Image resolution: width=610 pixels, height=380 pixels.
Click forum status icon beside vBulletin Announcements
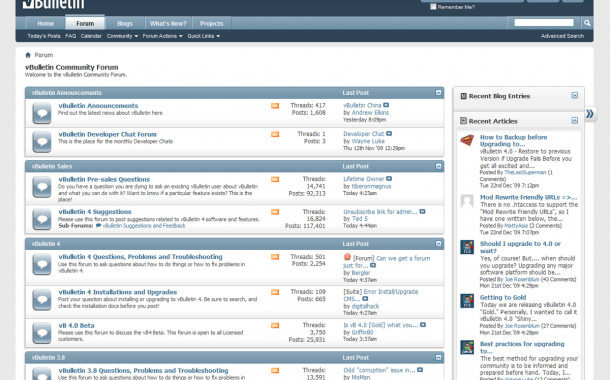click(42, 113)
